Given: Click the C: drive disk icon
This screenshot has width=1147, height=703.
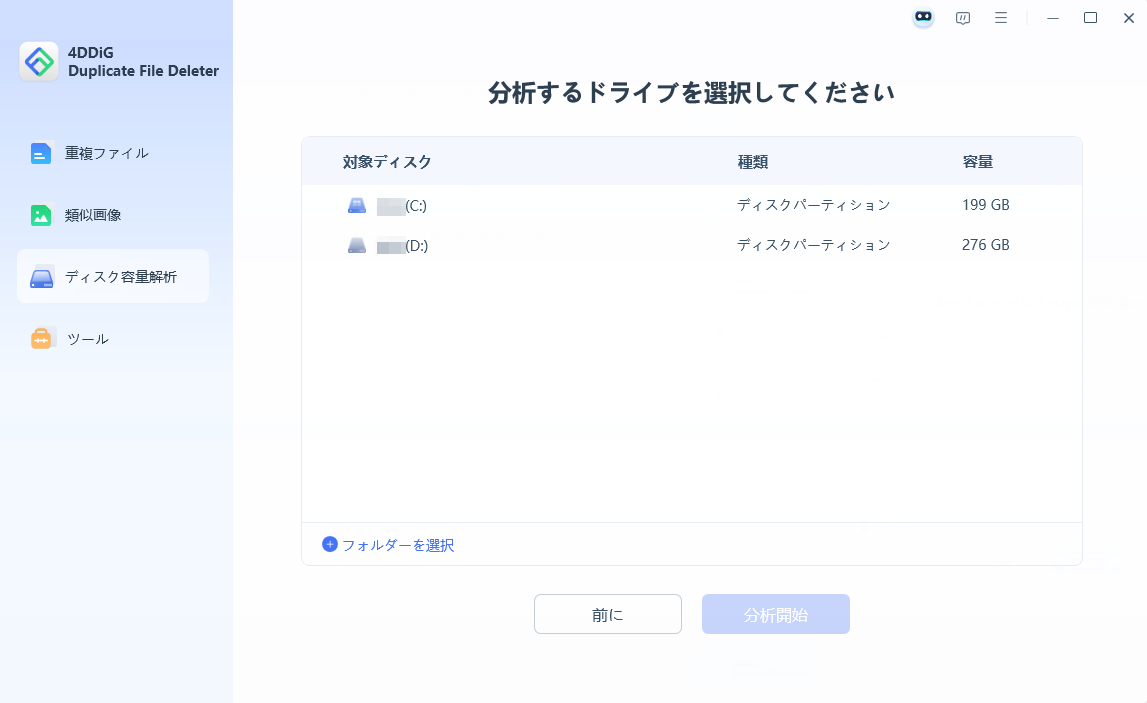Looking at the screenshot, I should (x=356, y=204).
